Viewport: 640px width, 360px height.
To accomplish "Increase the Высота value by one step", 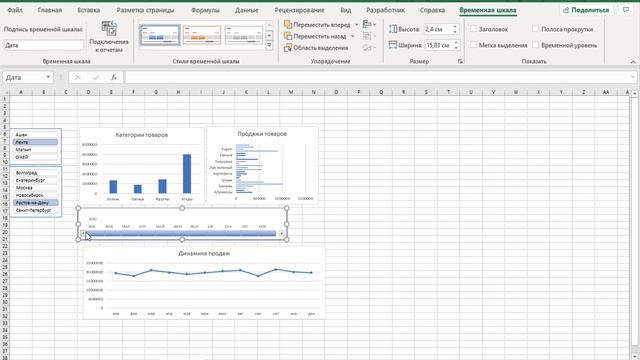I will (456, 27).
